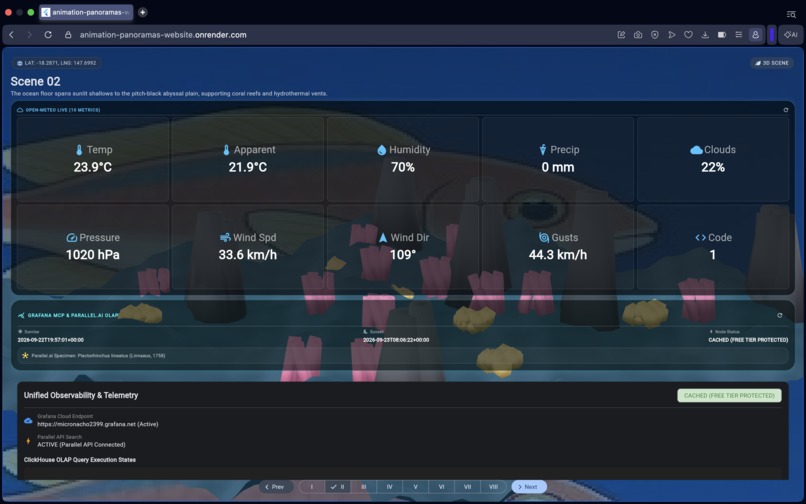Reload the page with refresh icon
The height and width of the screenshot is (504, 806).
(48, 35)
